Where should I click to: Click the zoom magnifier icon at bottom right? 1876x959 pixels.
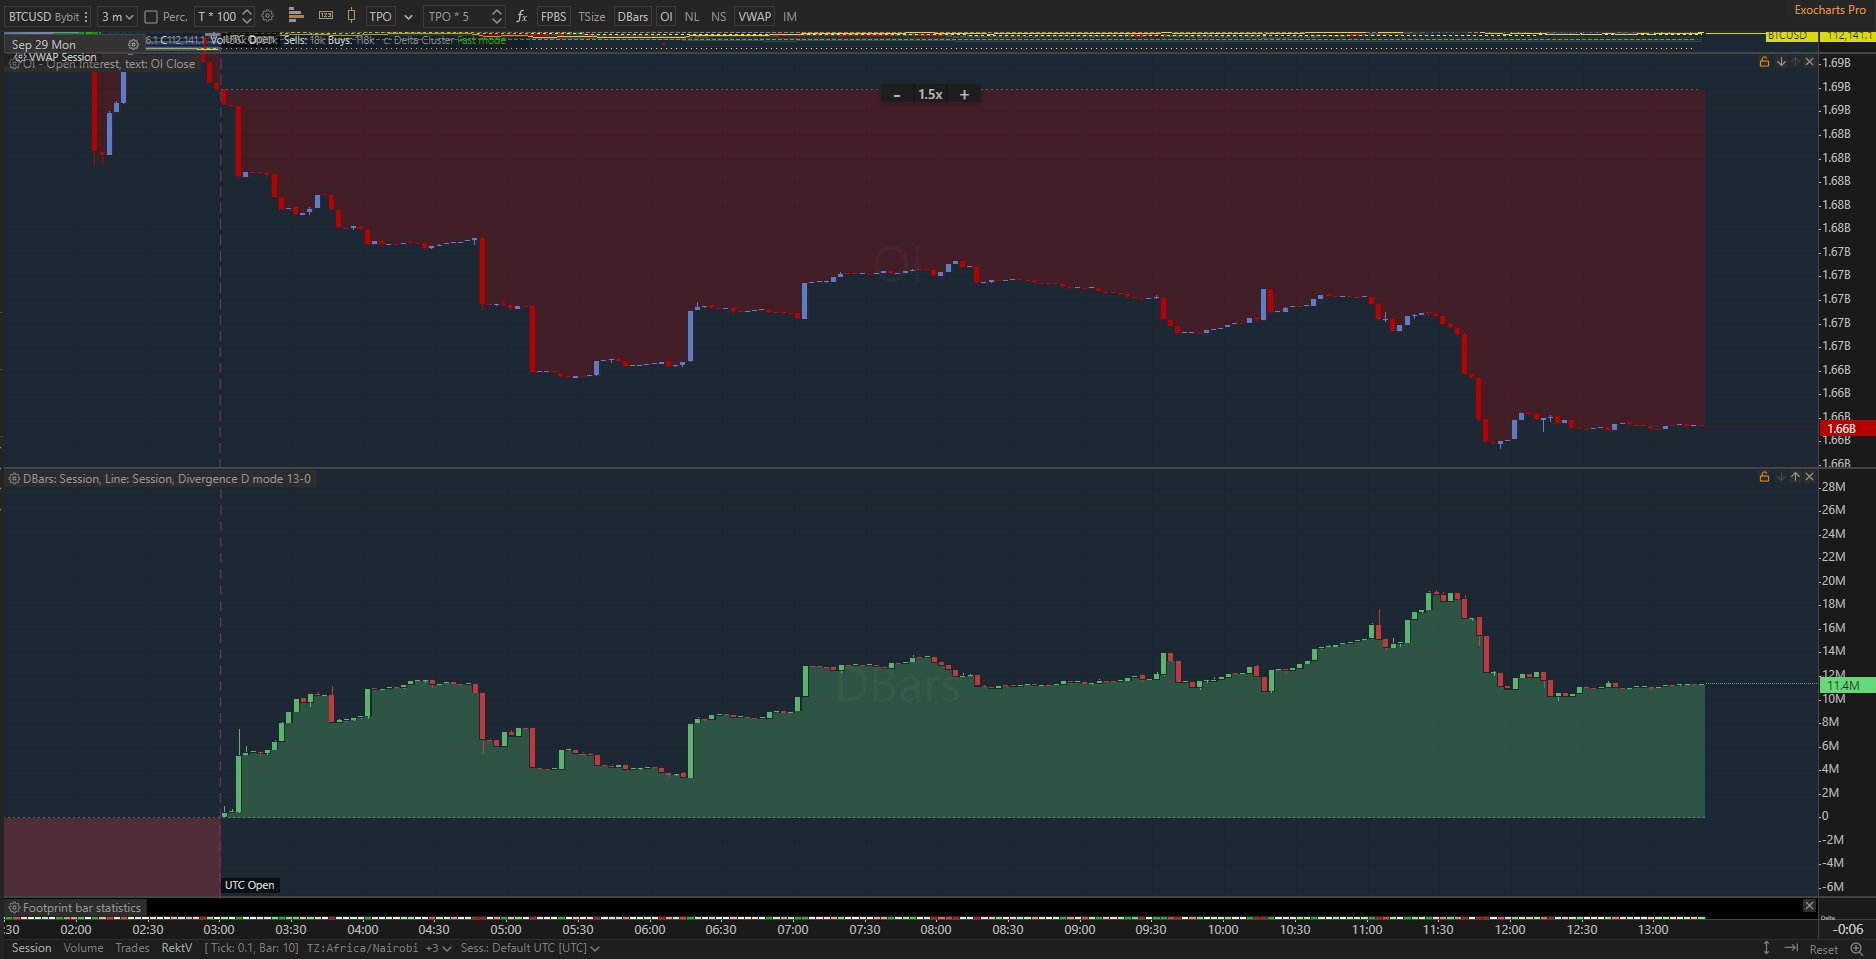(x=1856, y=948)
